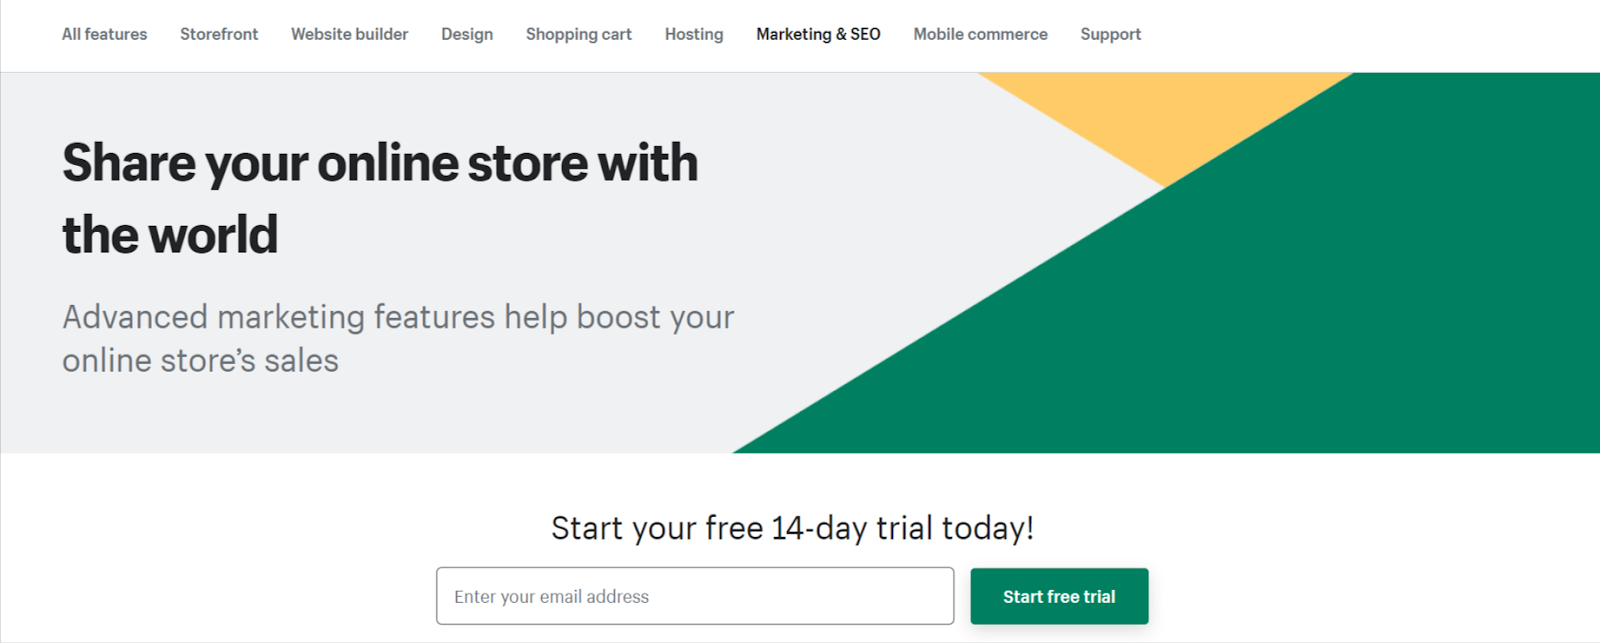This screenshot has height=643, width=1600.
Task: Click the Start your free 14-day trial heading
Action: click(793, 528)
